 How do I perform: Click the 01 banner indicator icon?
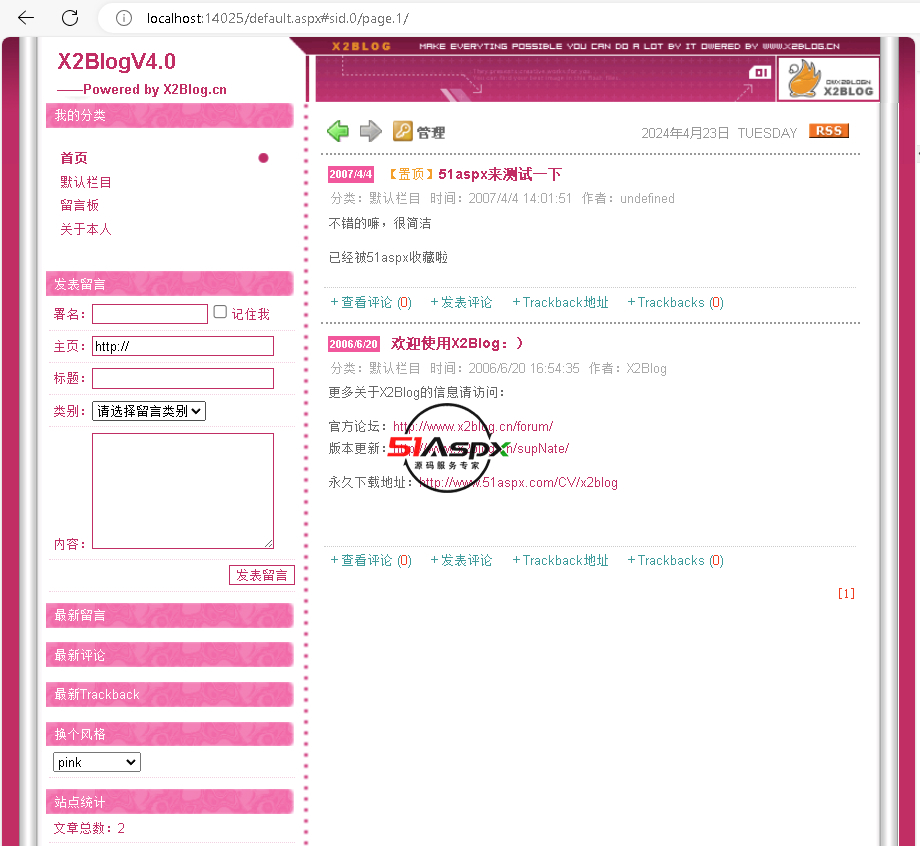(x=760, y=72)
